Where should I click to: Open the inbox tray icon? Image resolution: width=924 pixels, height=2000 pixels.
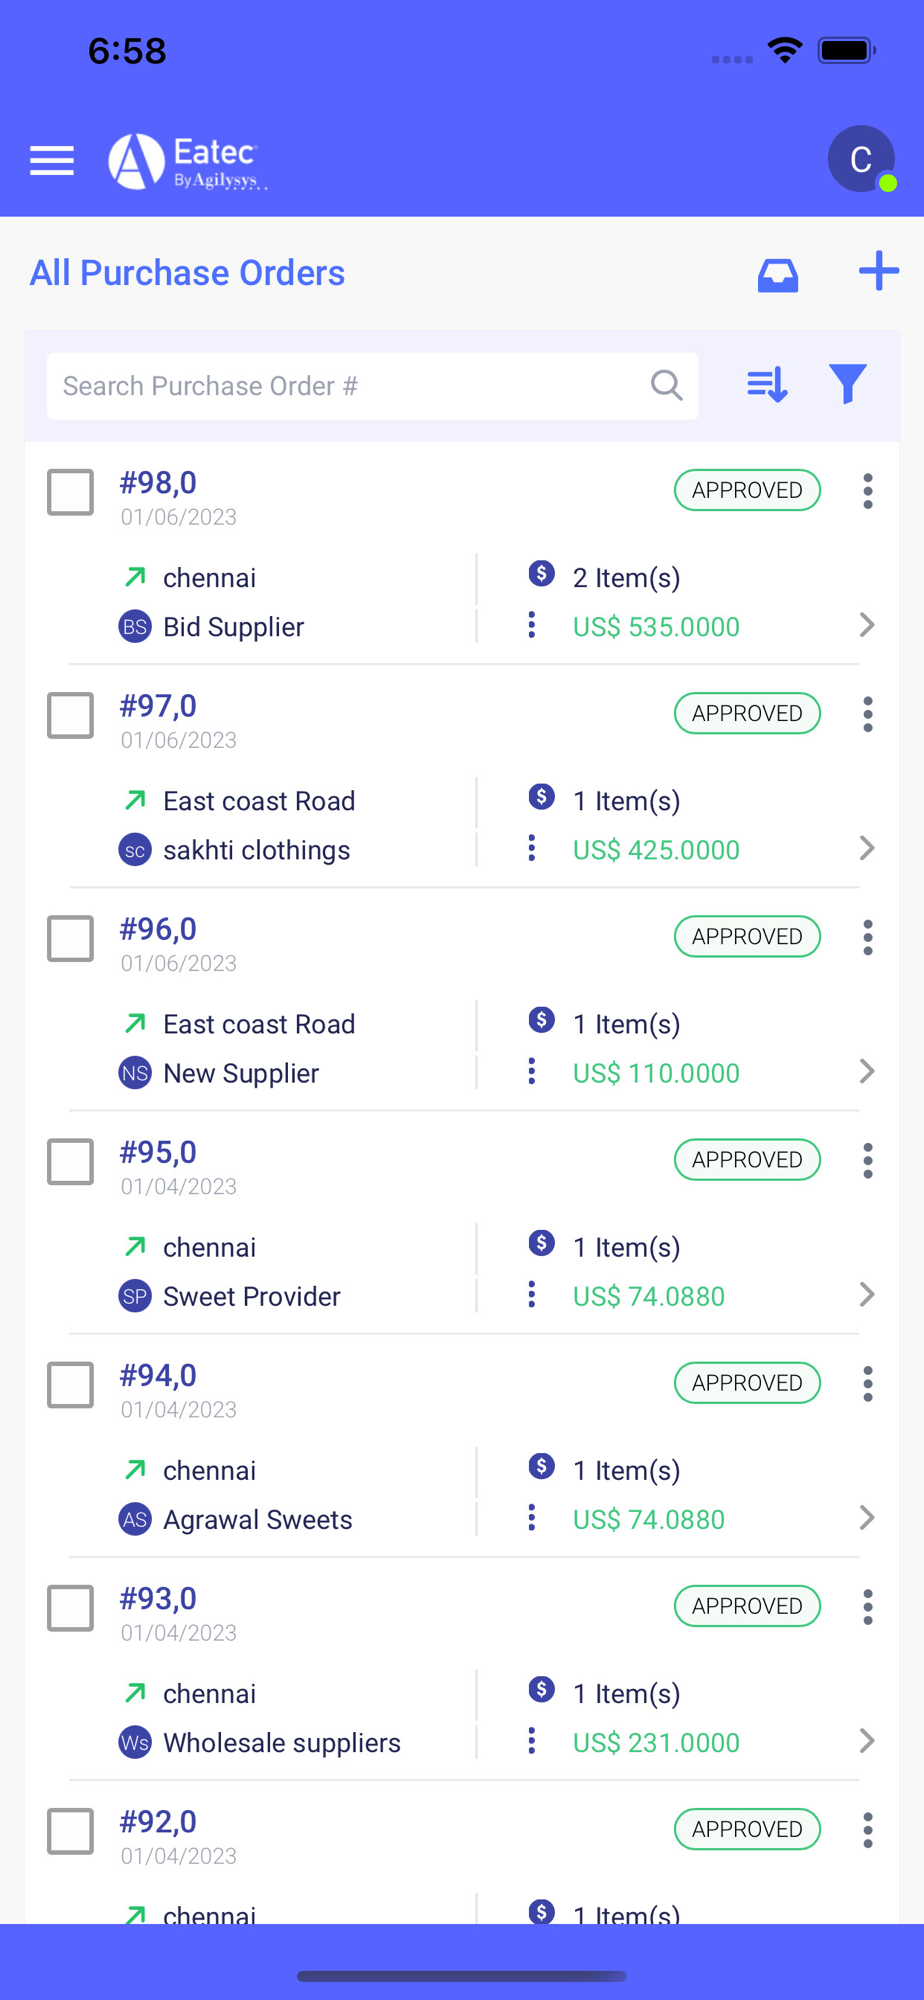click(x=777, y=274)
